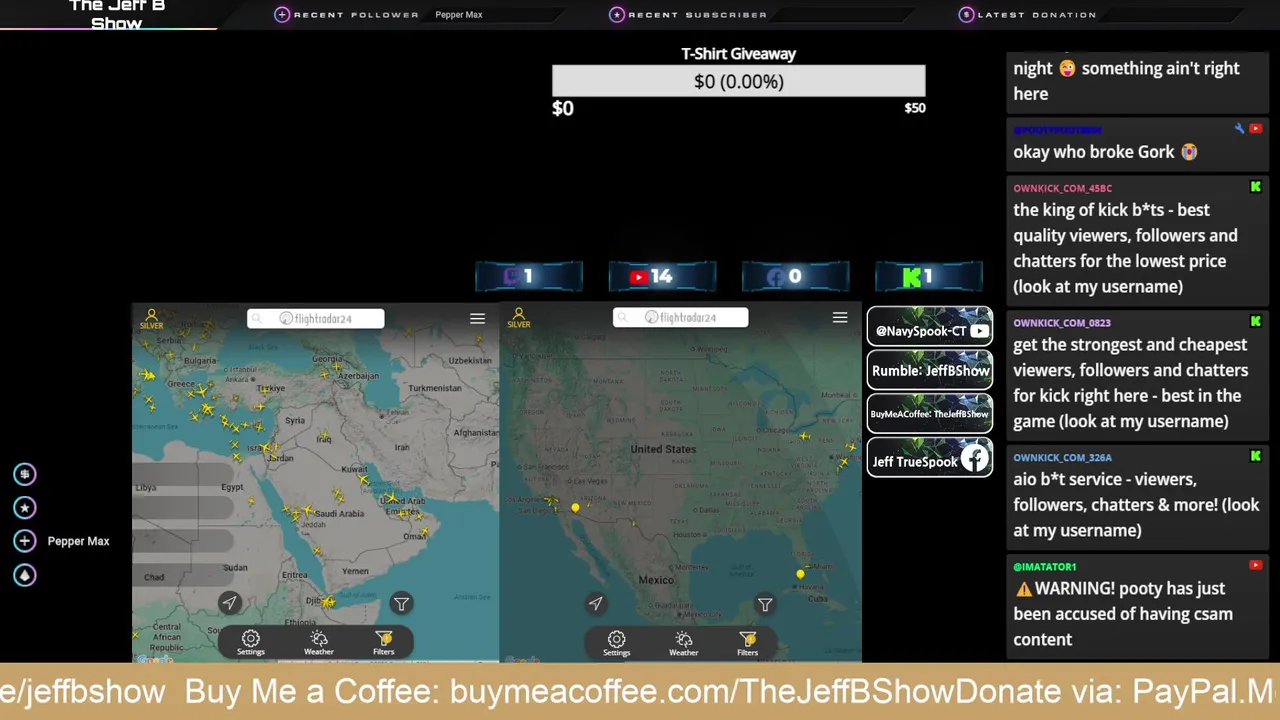The width and height of the screenshot is (1280, 720).
Task: Click flightradar24 search box on right map
Action: click(681, 317)
